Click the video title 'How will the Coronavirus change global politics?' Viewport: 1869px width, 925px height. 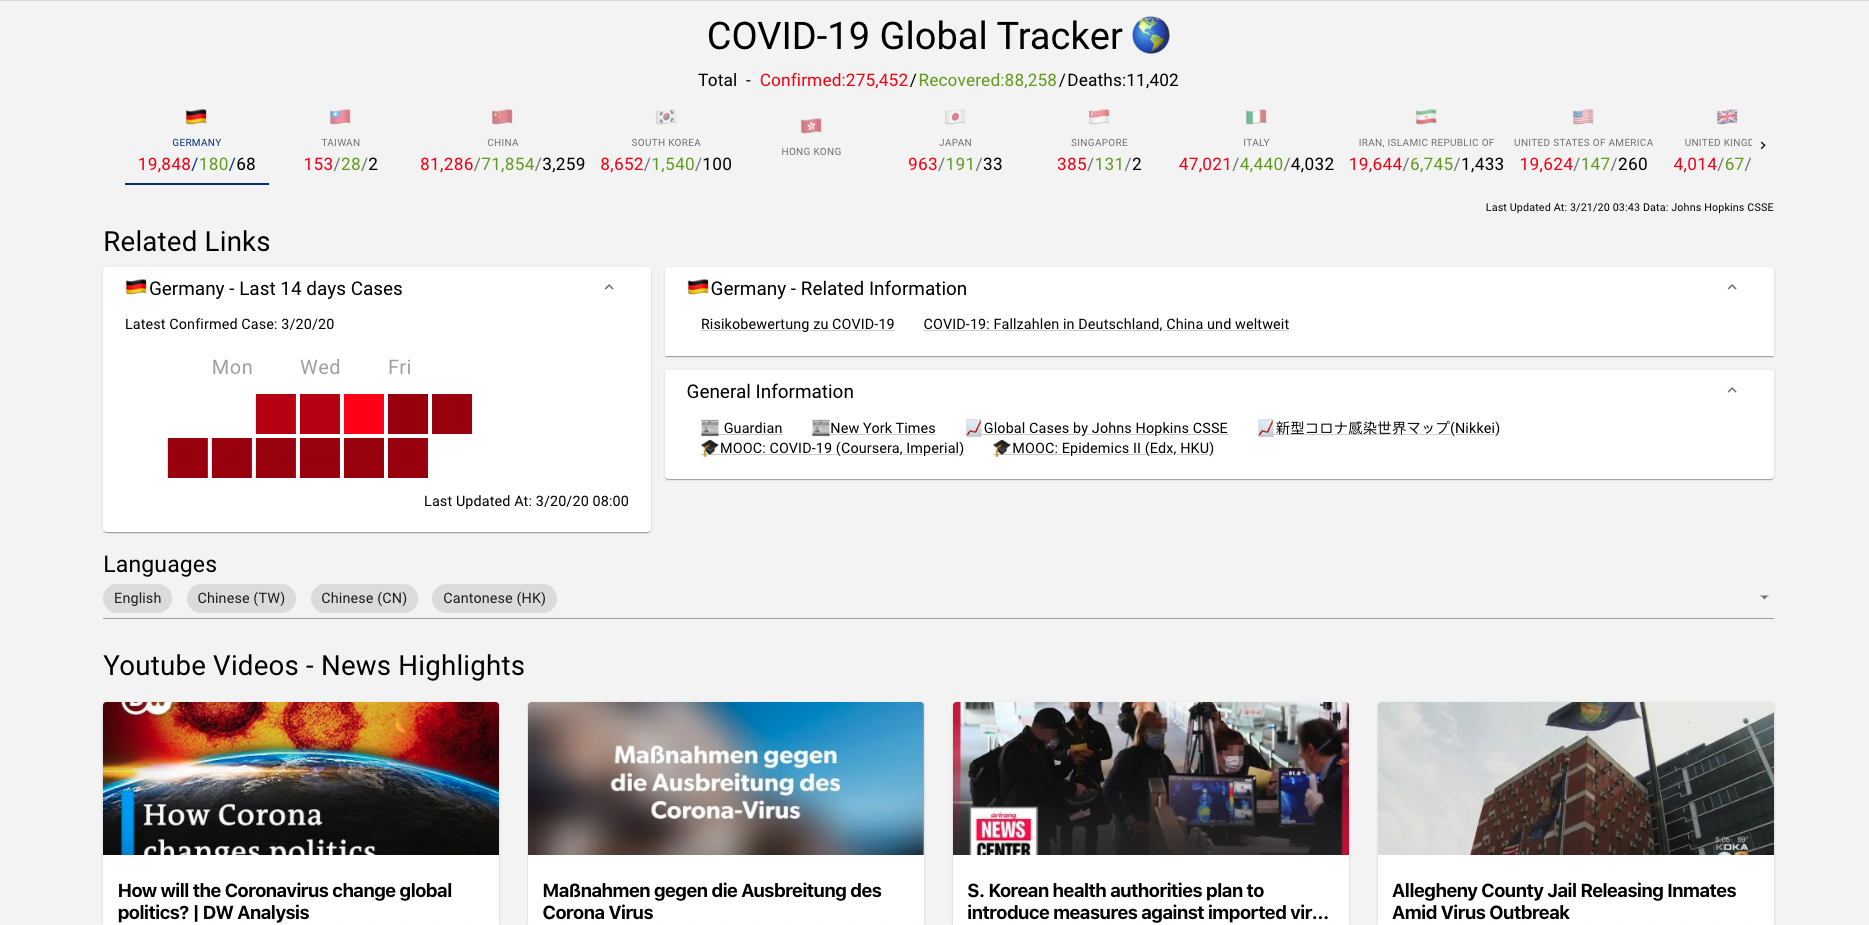285,901
